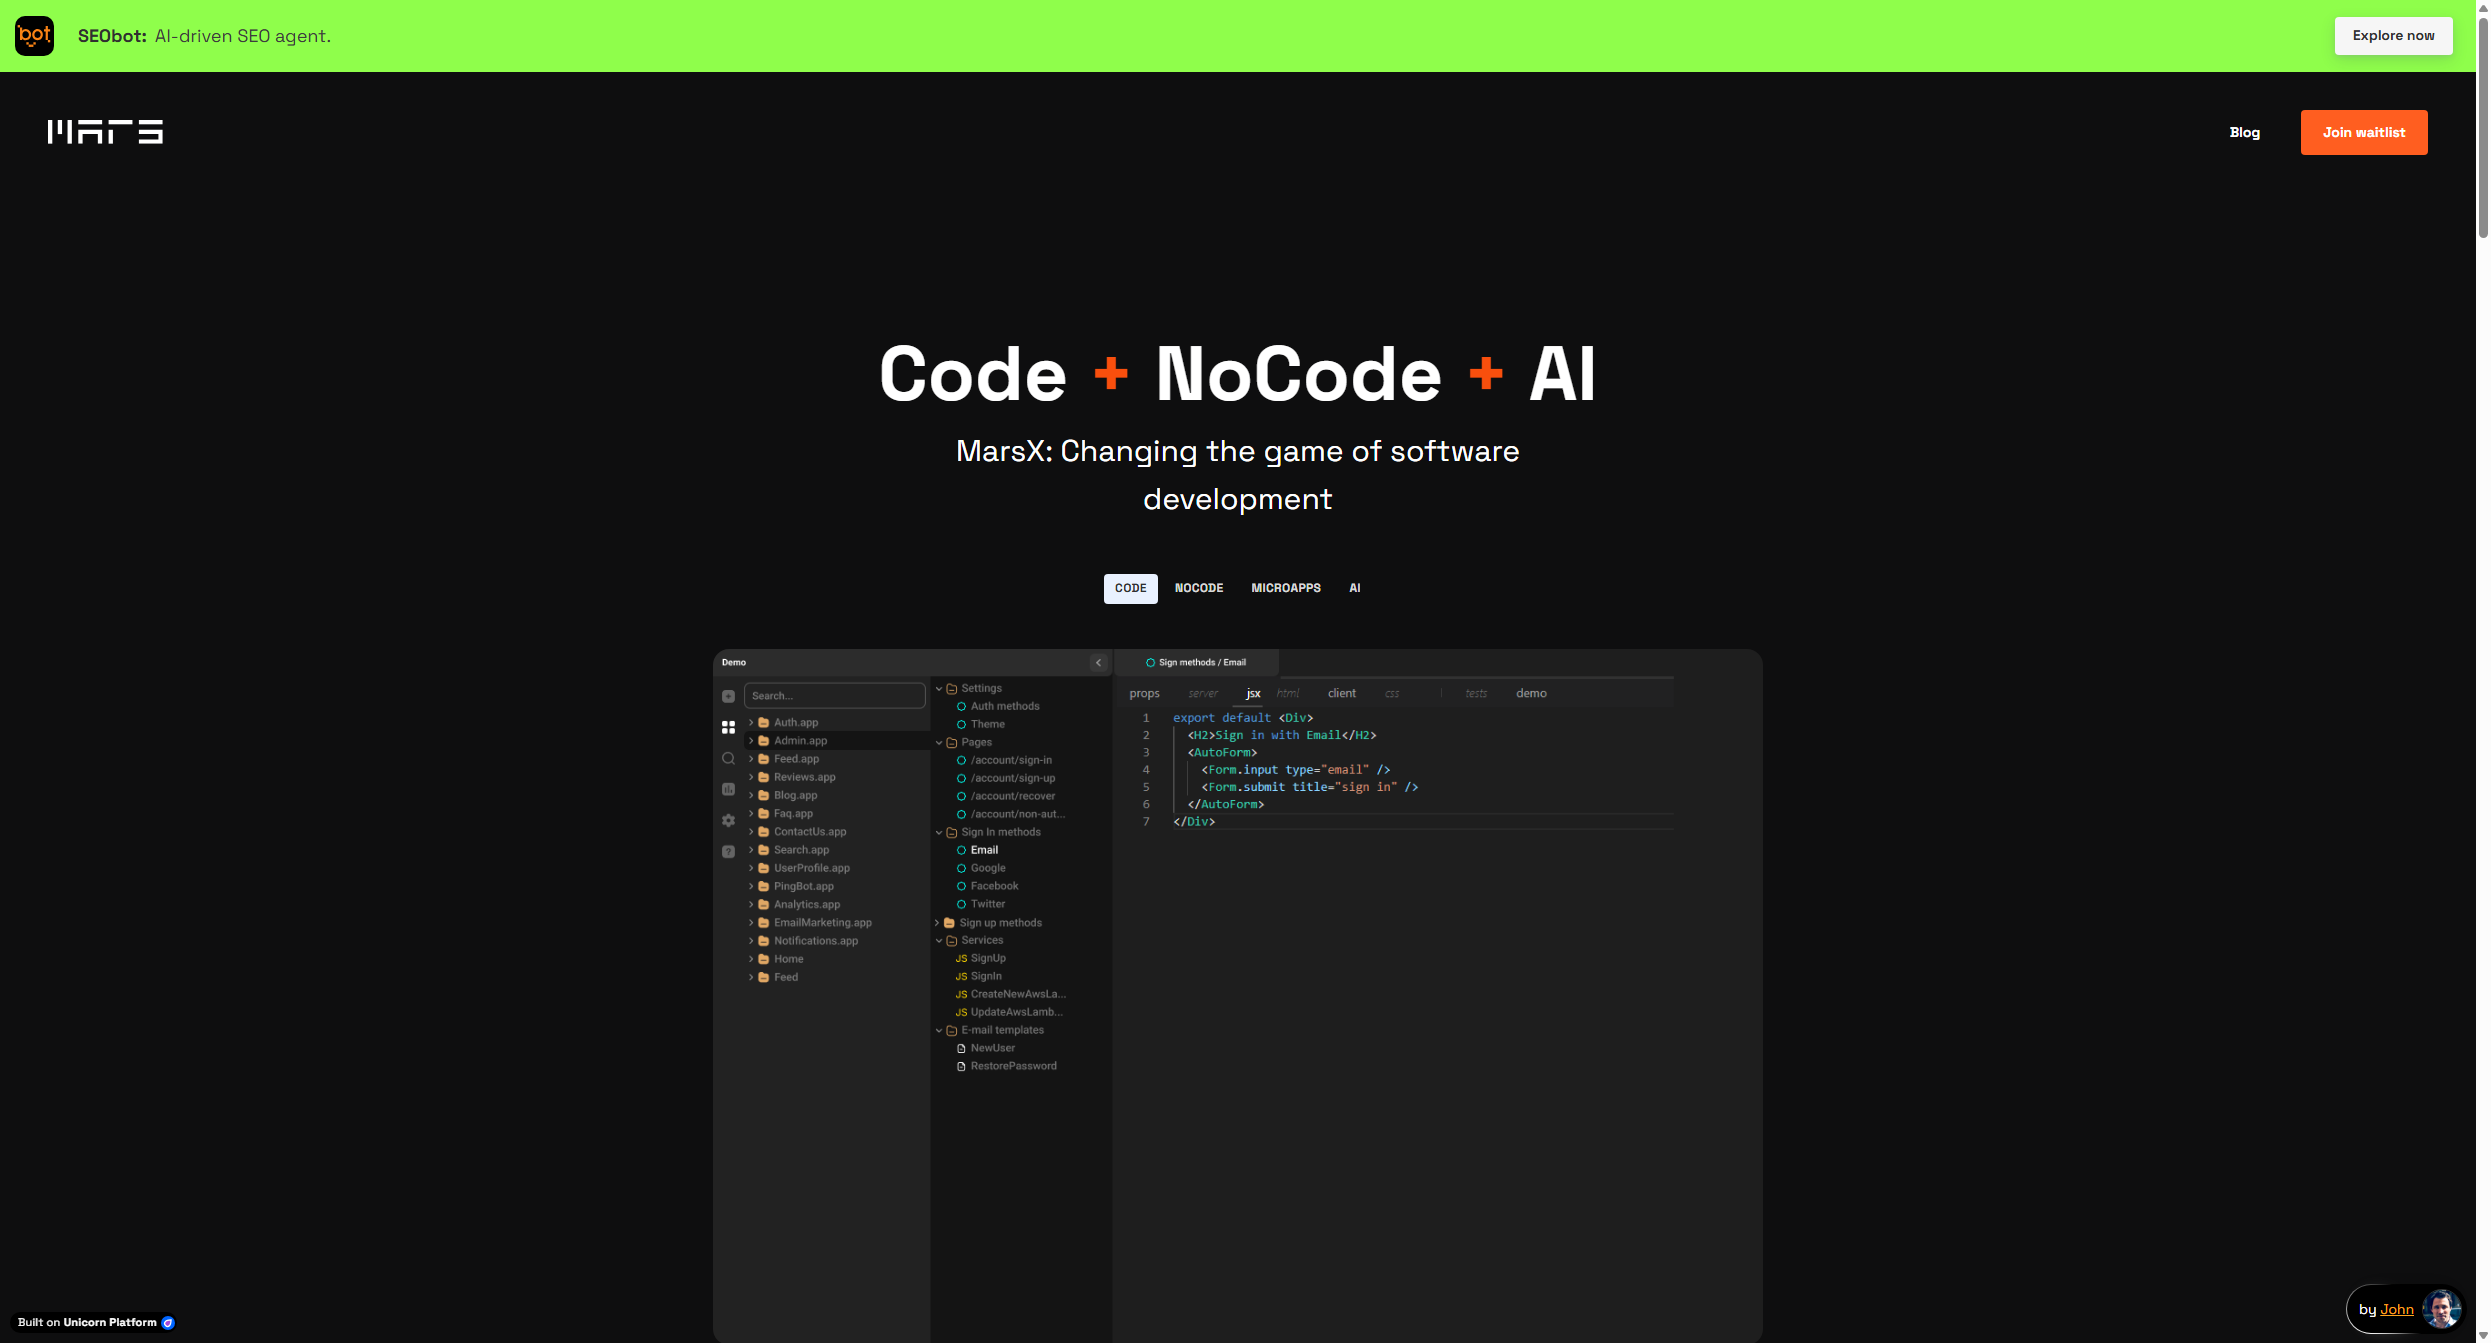Viewport: 2491px width, 1343px height.
Task: Switch to the CODE tab
Action: pyautogui.click(x=1130, y=588)
